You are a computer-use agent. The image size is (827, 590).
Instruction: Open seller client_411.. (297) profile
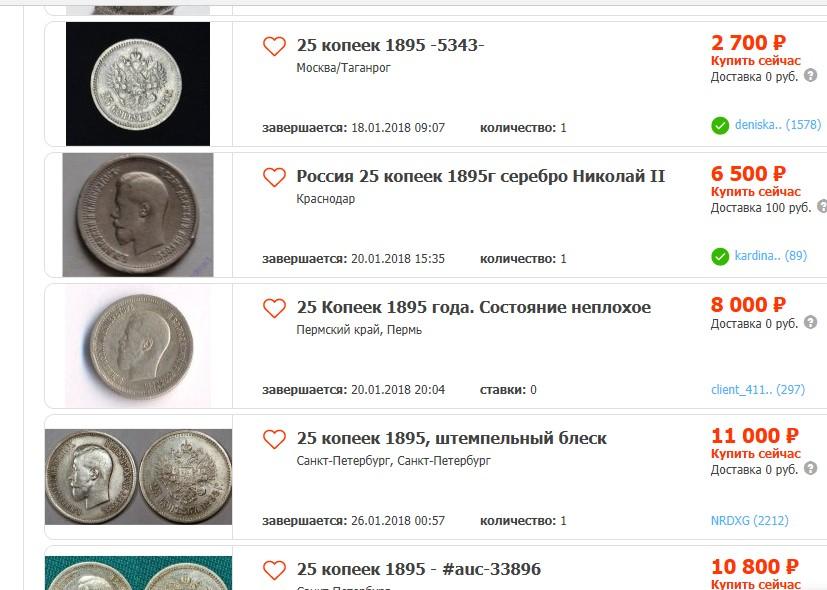pyautogui.click(x=757, y=389)
